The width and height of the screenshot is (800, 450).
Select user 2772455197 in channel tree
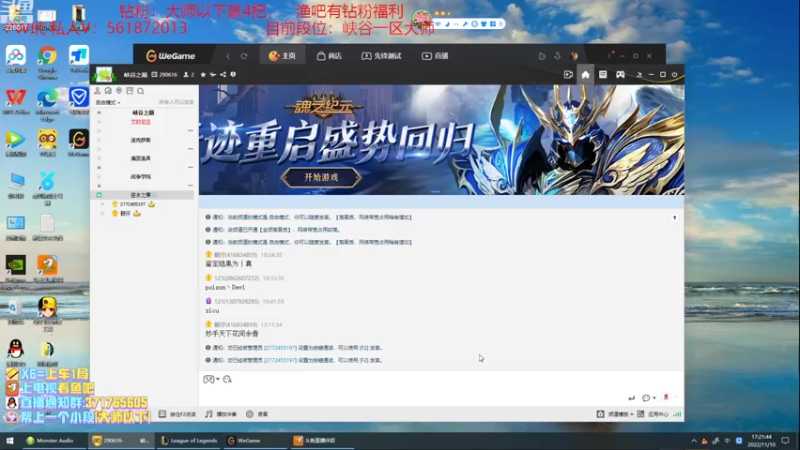(x=133, y=204)
